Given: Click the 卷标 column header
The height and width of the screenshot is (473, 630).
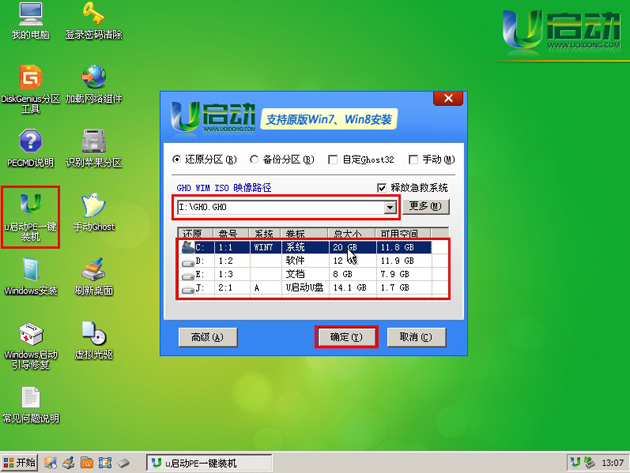Looking at the screenshot, I should pyautogui.click(x=304, y=233).
